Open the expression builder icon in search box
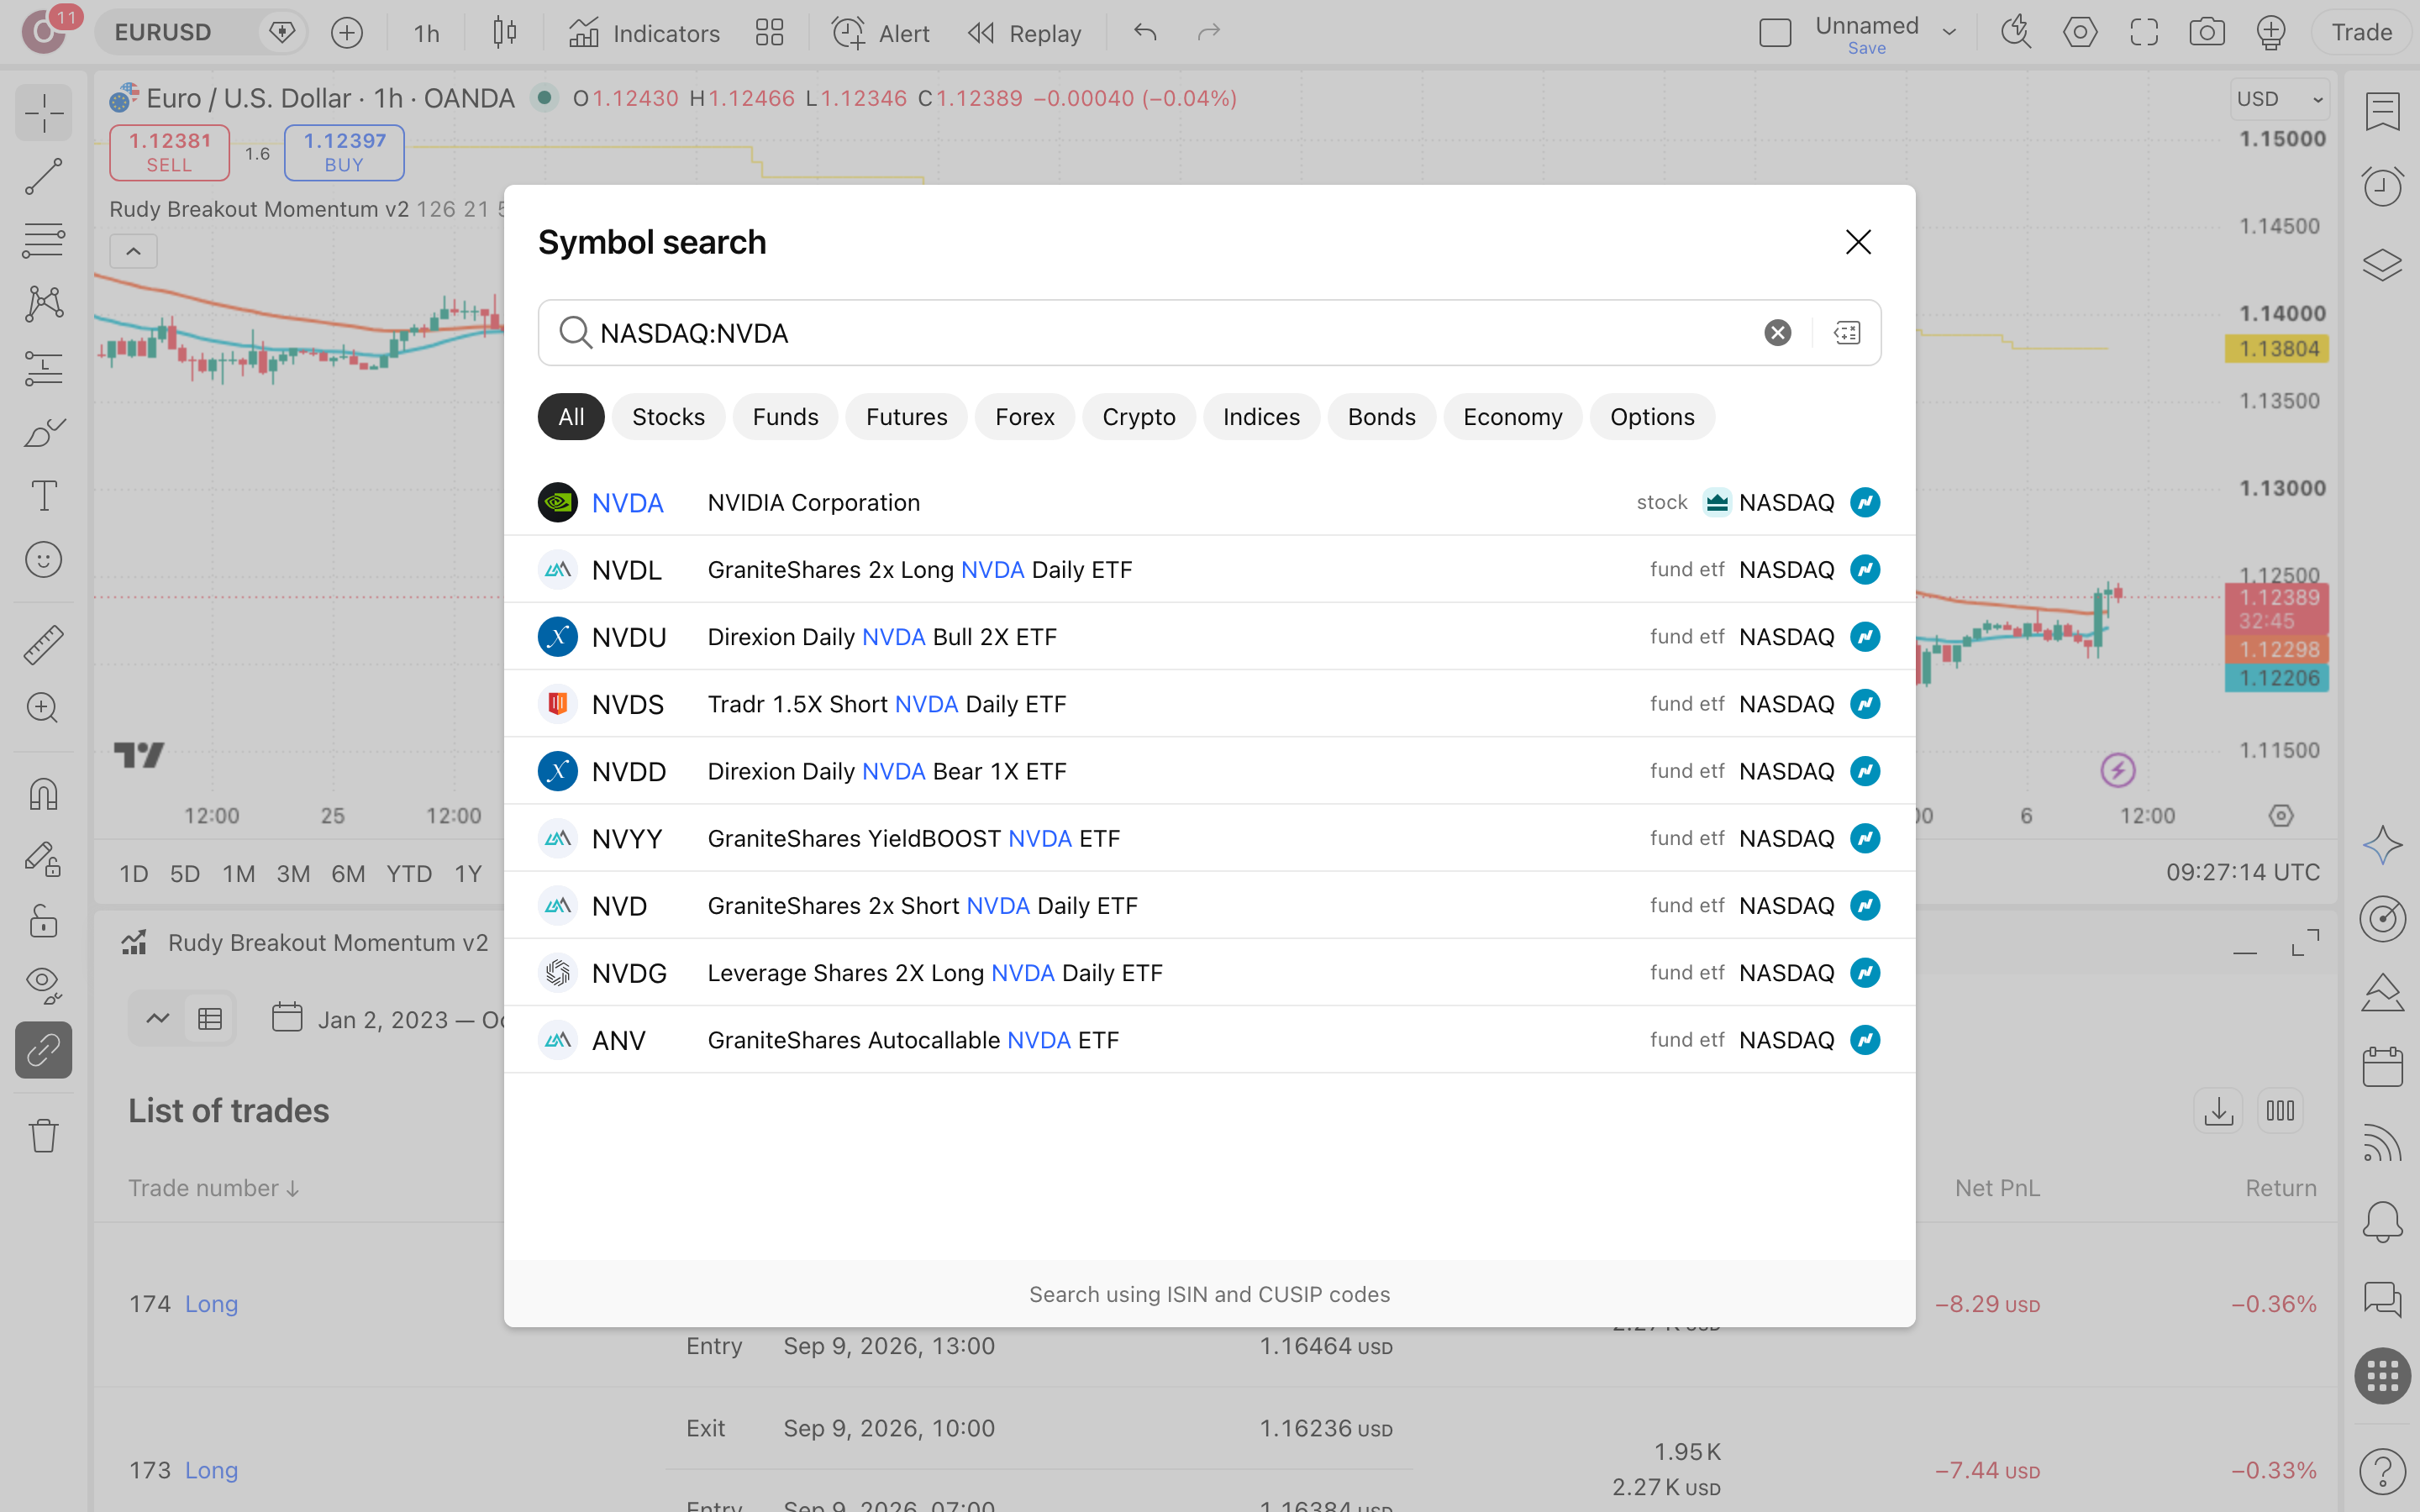 (1846, 333)
